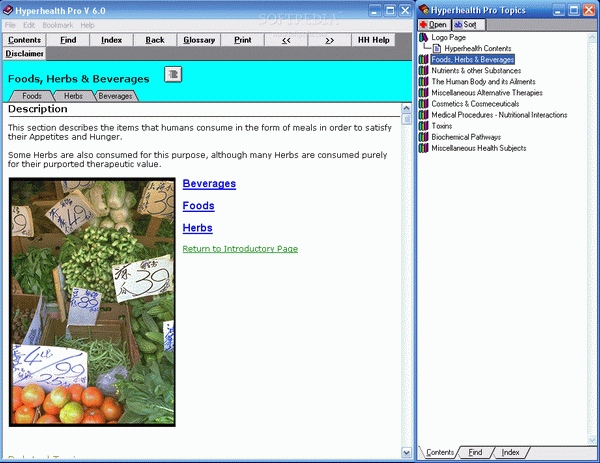Open the Bookmark menu

(57, 24)
